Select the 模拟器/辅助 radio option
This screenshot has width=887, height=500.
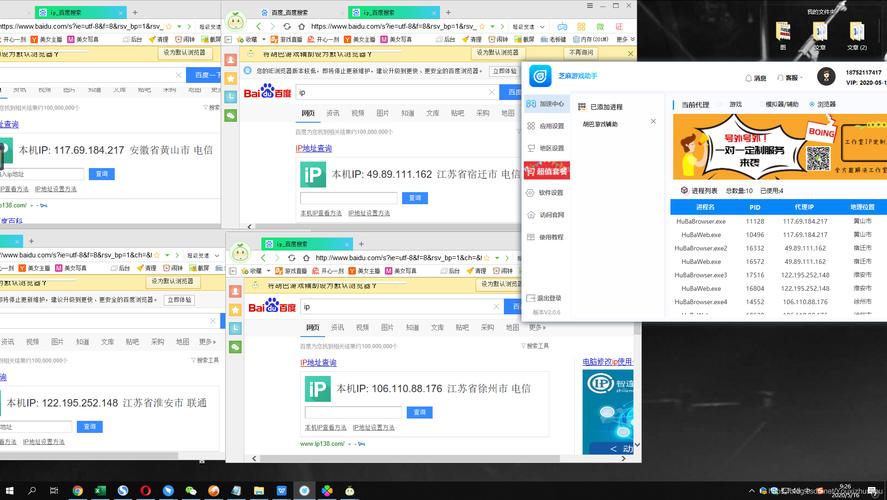pyautogui.click(x=778, y=104)
